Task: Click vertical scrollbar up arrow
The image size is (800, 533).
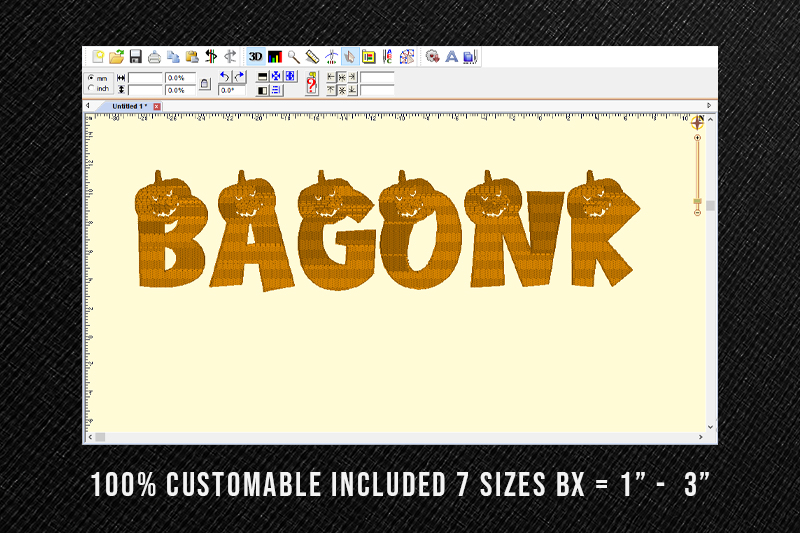Action: coord(710,119)
